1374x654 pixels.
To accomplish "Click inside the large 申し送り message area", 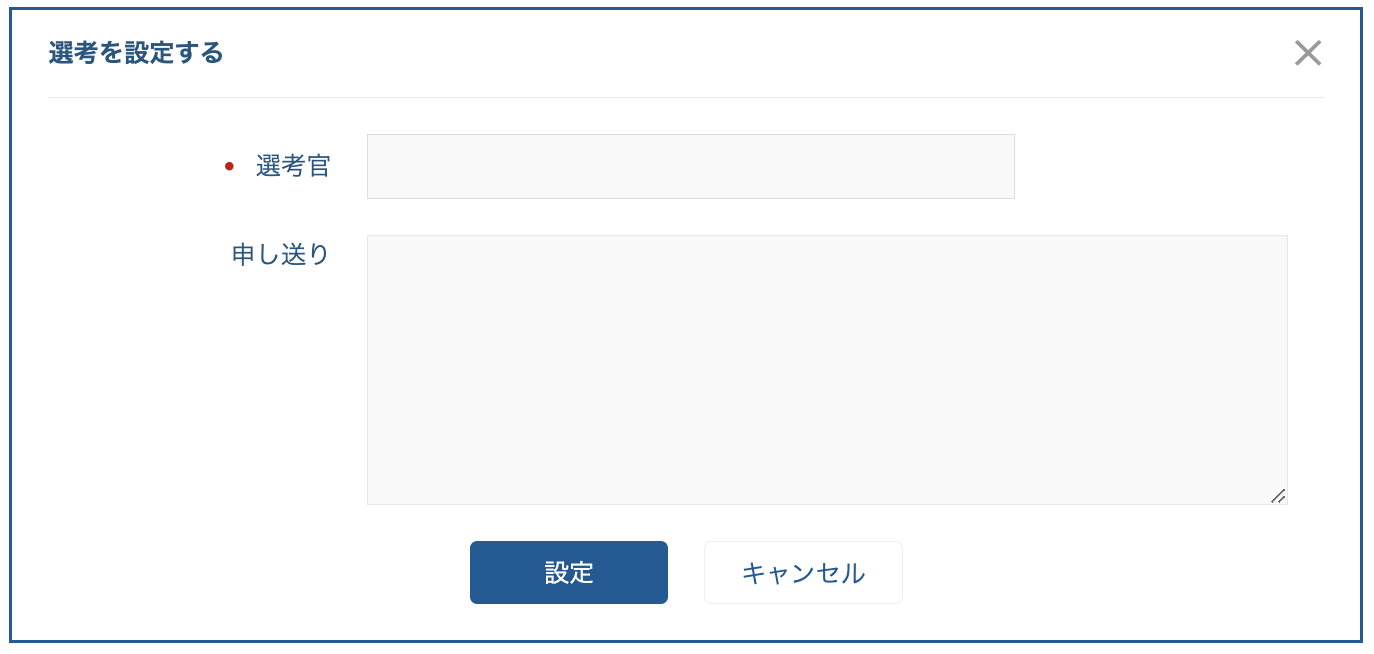I will click(x=826, y=370).
